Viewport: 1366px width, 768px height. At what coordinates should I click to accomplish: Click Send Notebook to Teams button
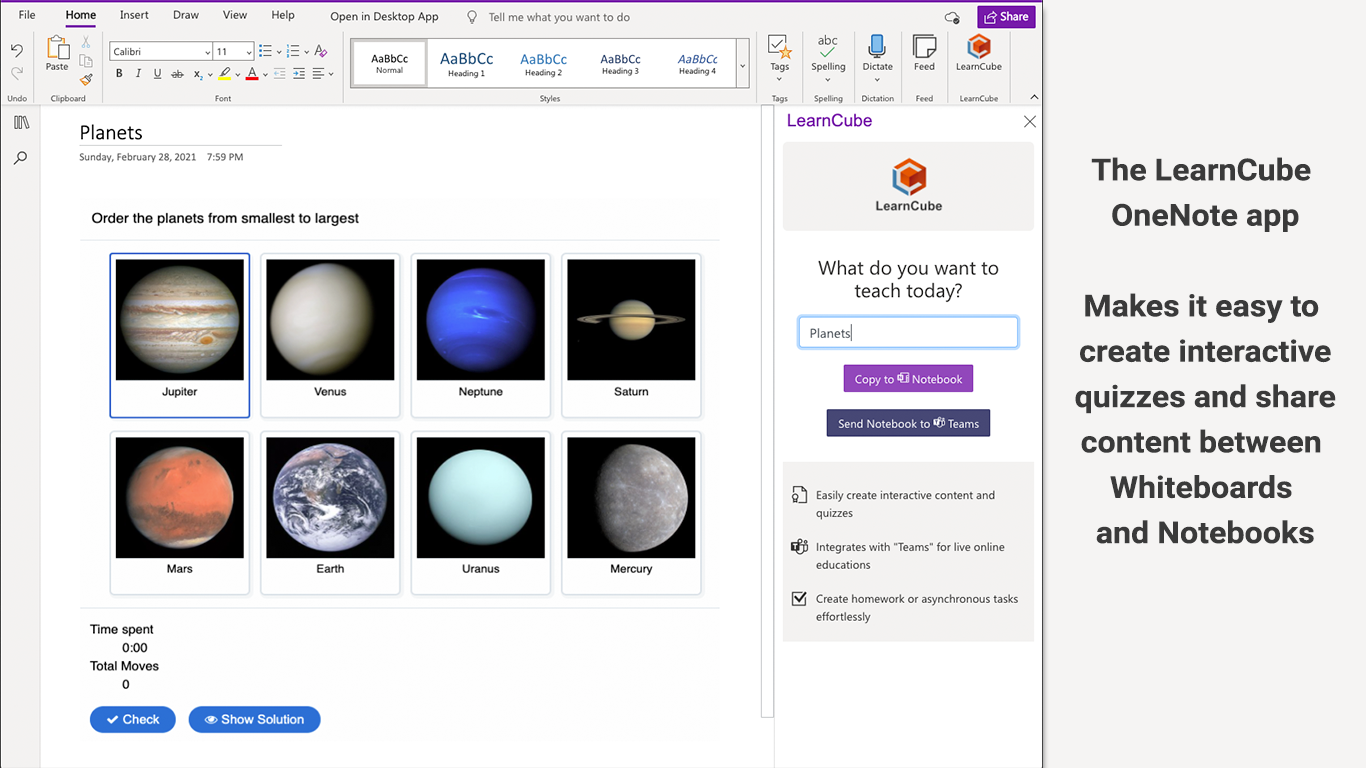pos(908,423)
